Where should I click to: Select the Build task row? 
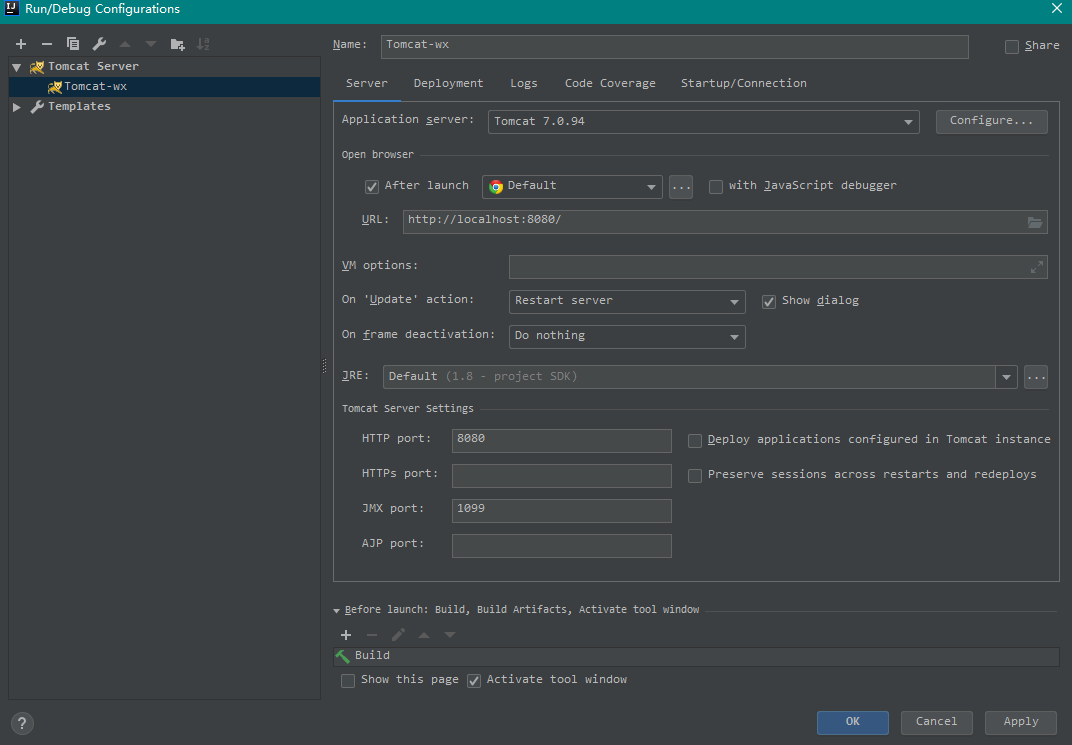(x=696, y=656)
